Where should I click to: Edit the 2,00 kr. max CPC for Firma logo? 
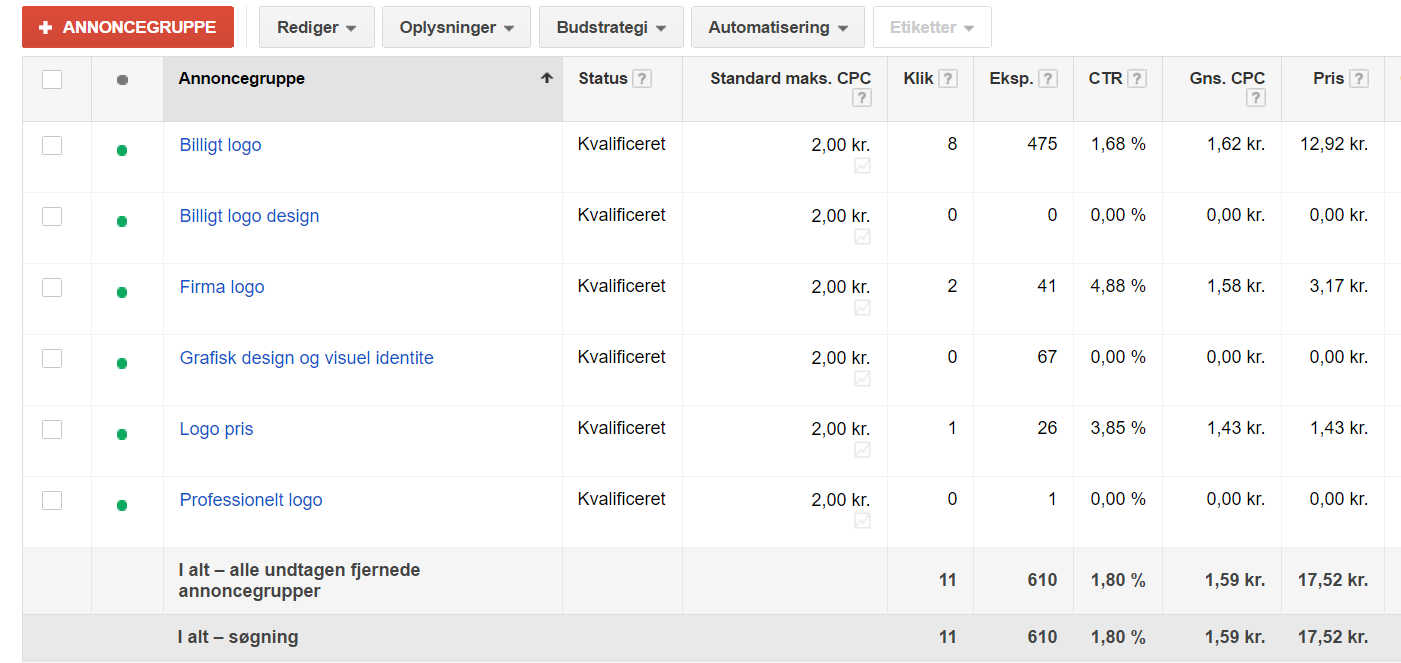click(x=840, y=287)
